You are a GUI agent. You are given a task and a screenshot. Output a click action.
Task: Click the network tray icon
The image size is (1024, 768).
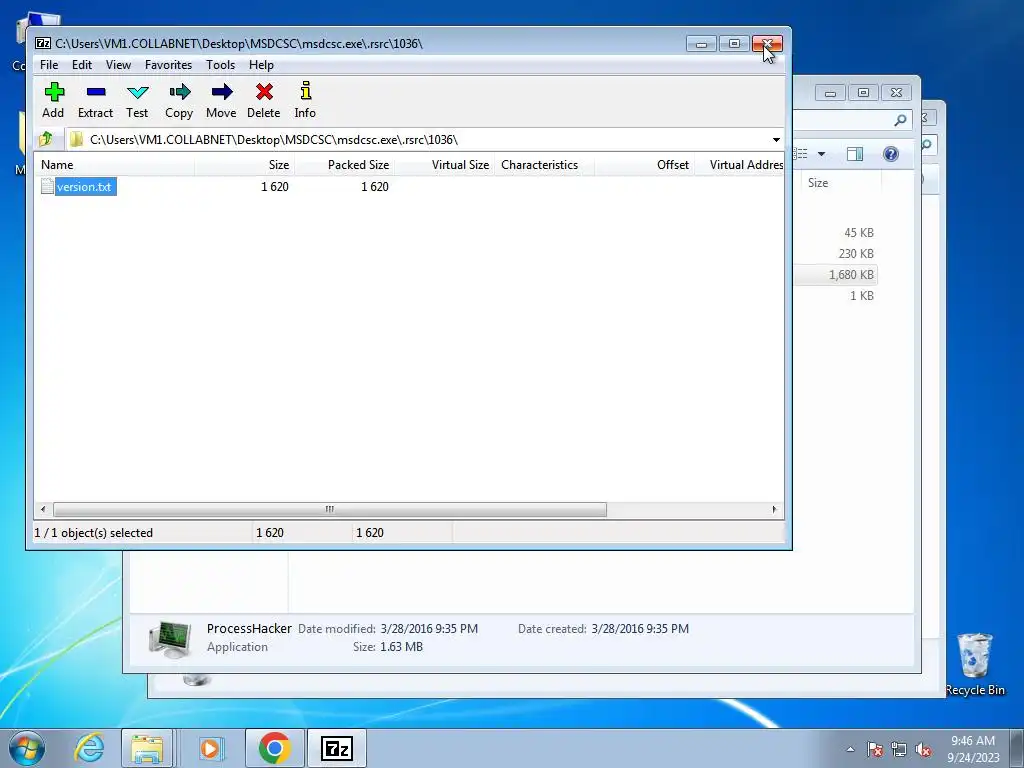pos(899,749)
